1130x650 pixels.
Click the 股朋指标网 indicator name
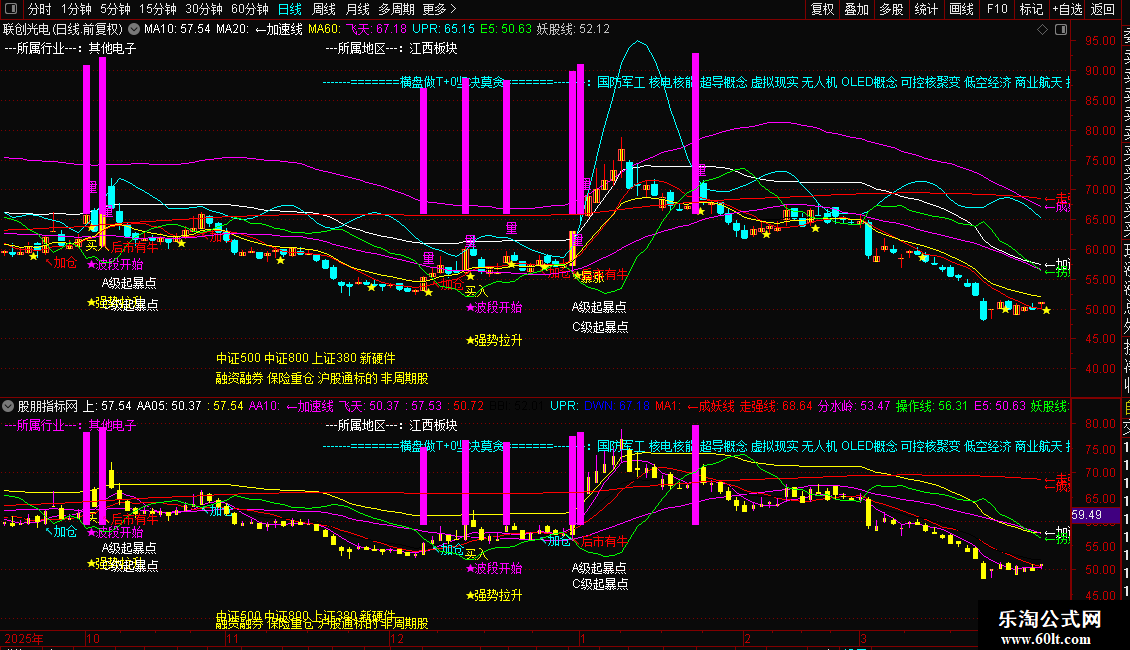coord(48,406)
